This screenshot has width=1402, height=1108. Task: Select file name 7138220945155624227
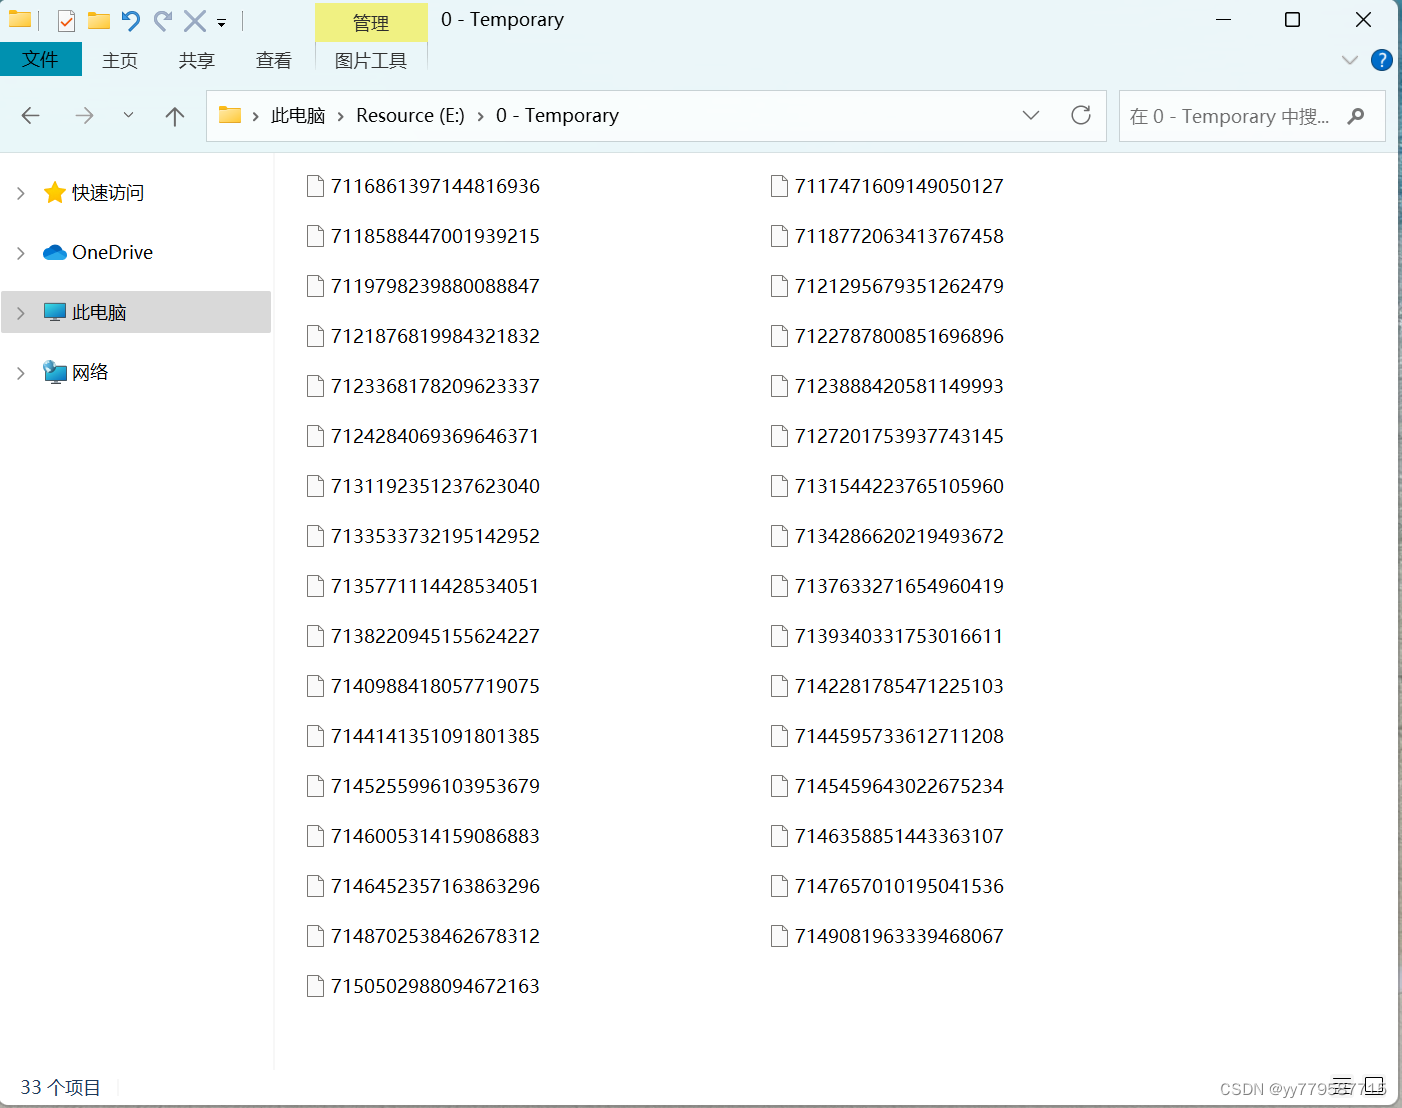pyautogui.click(x=435, y=636)
